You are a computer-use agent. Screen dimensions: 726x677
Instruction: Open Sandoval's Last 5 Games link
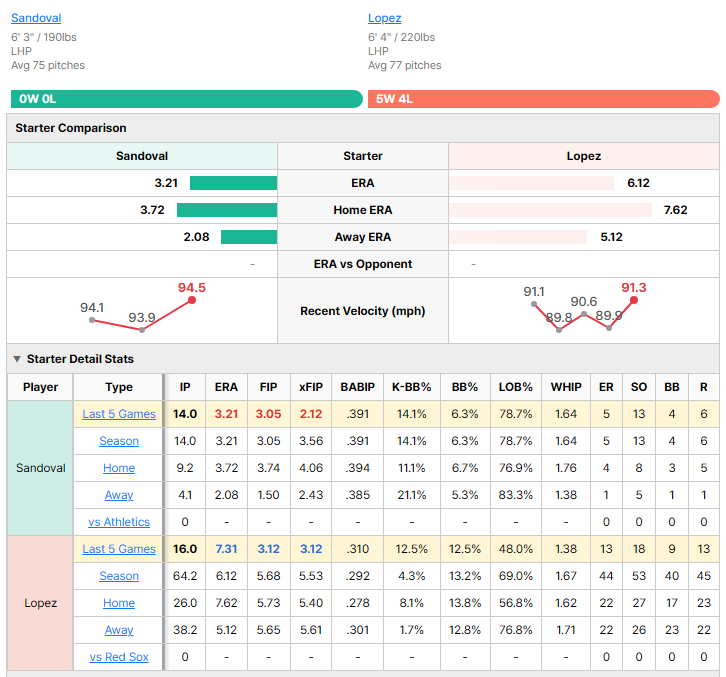[x=119, y=414]
